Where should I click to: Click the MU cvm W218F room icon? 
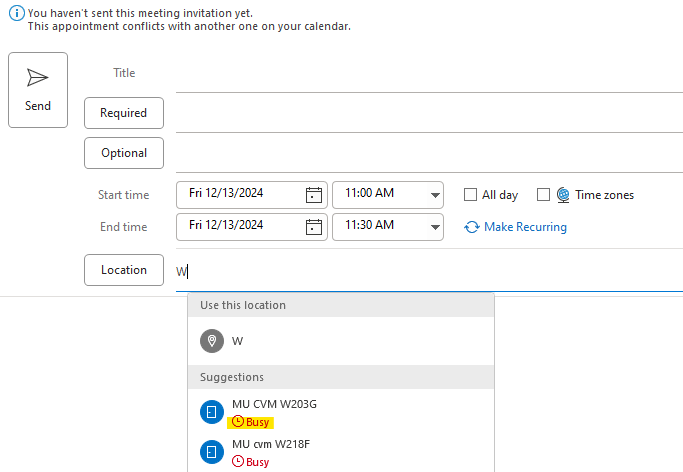pyautogui.click(x=212, y=452)
